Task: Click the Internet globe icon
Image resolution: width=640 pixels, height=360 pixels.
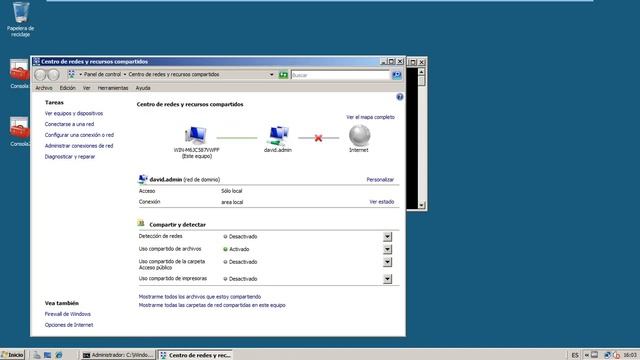Action: pyautogui.click(x=359, y=136)
